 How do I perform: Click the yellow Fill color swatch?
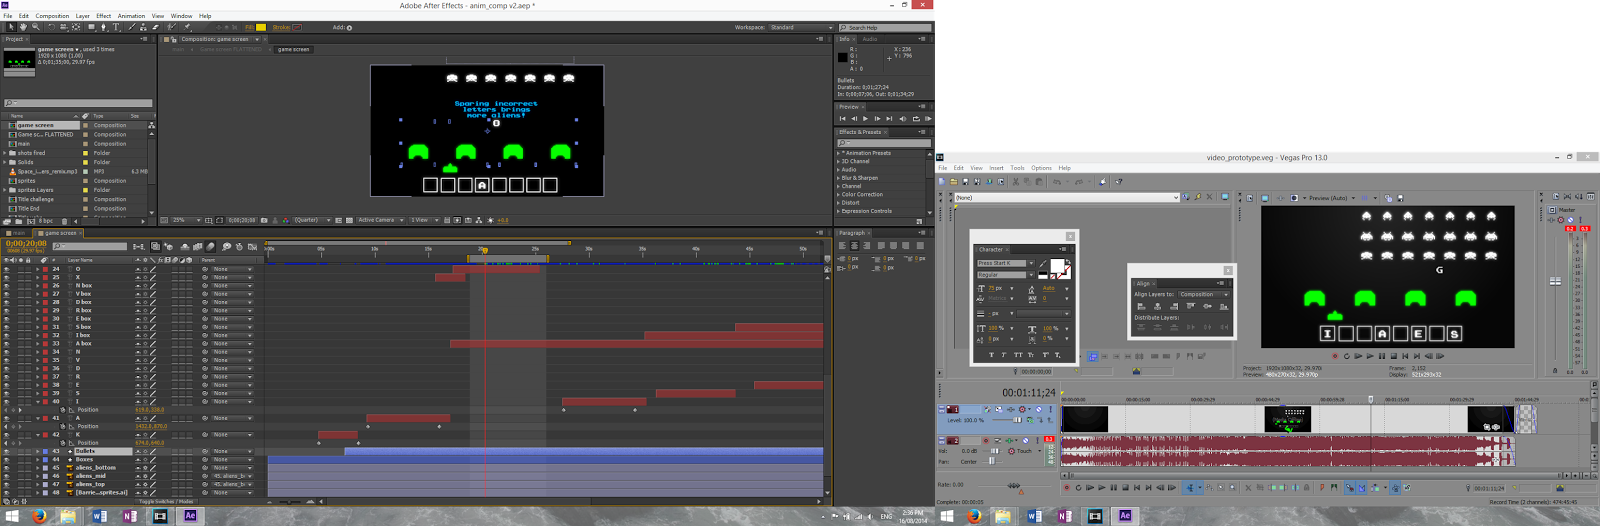click(x=261, y=28)
